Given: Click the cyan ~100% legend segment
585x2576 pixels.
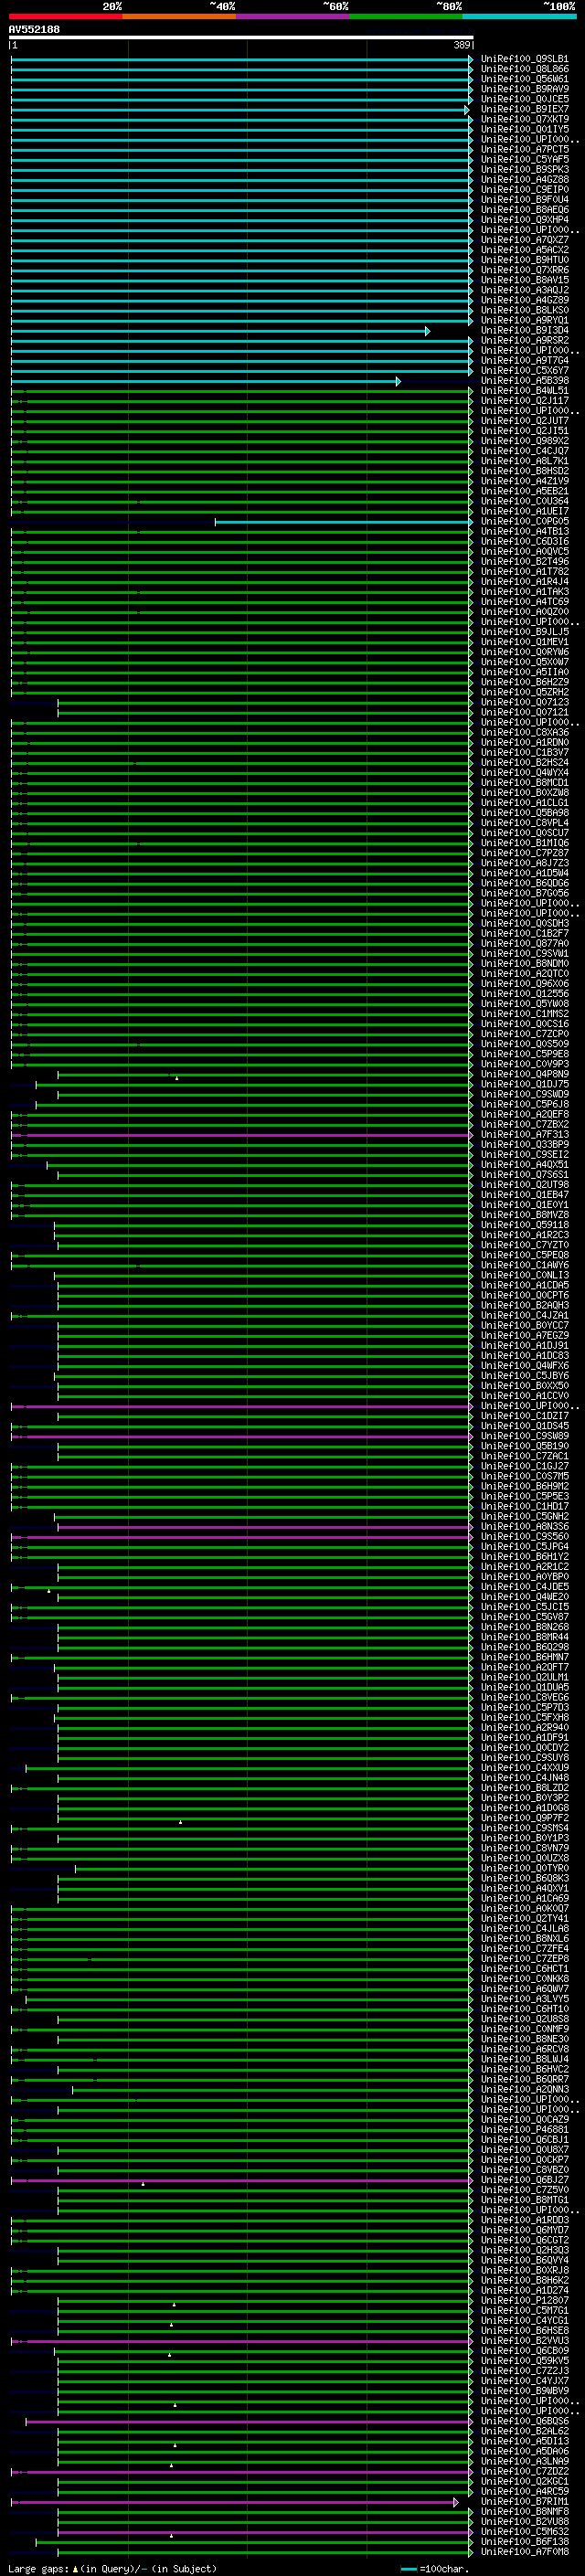Looking at the screenshot, I should [519, 16].
